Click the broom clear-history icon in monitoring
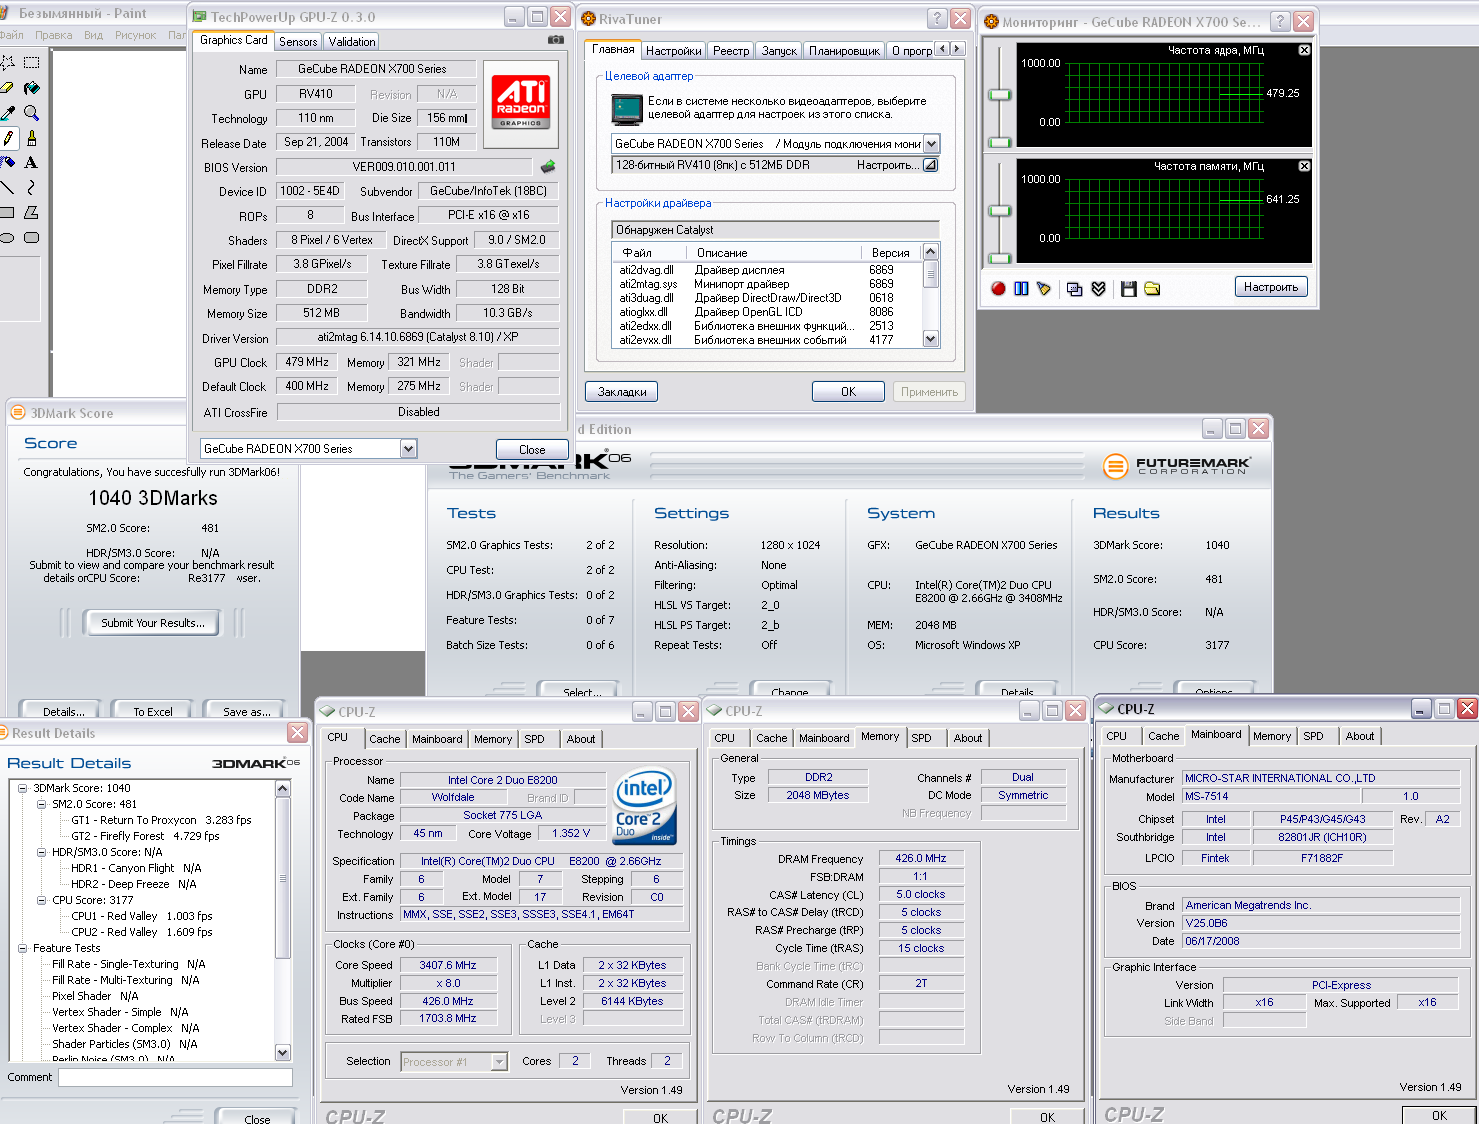Viewport: 1479px width, 1124px height. coord(1044,288)
